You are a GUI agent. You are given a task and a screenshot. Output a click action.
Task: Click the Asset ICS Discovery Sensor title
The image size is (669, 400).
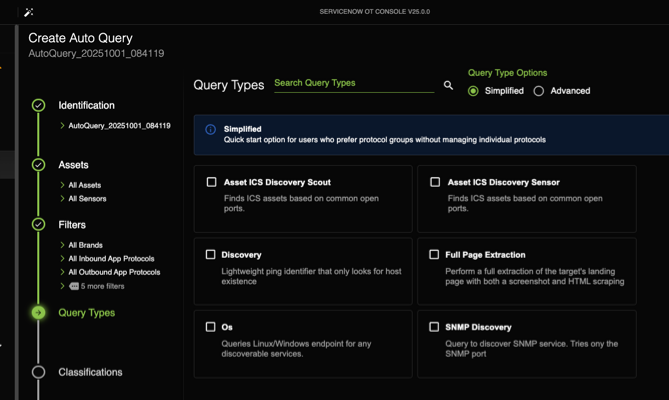503,182
